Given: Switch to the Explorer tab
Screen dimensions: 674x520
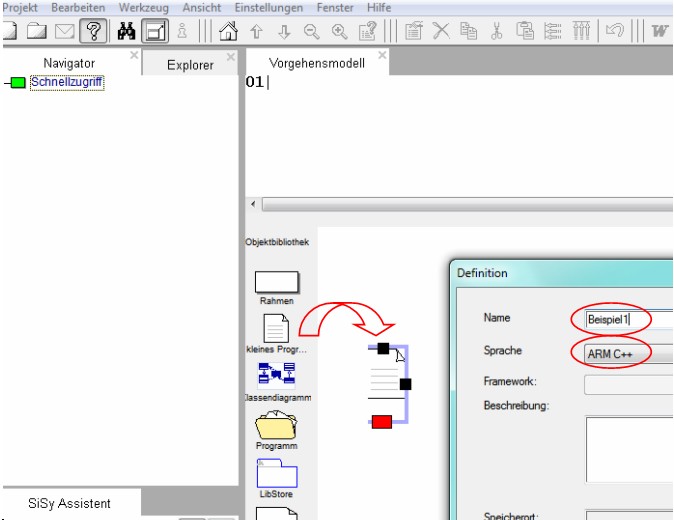Looking at the screenshot, I should pos(190,65).
